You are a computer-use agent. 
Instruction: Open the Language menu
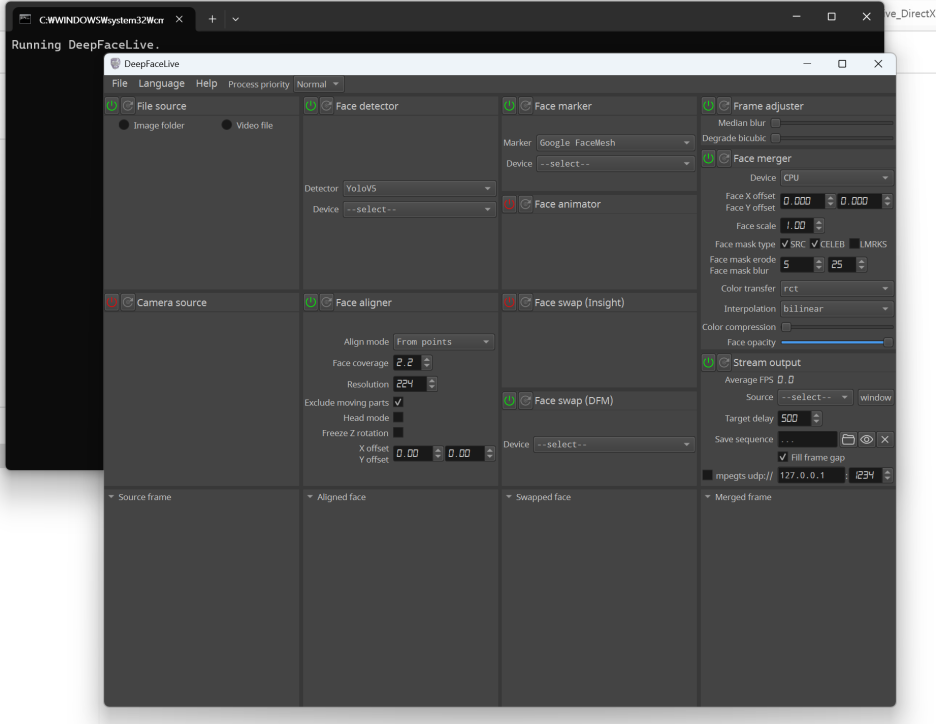pos(161,84)
